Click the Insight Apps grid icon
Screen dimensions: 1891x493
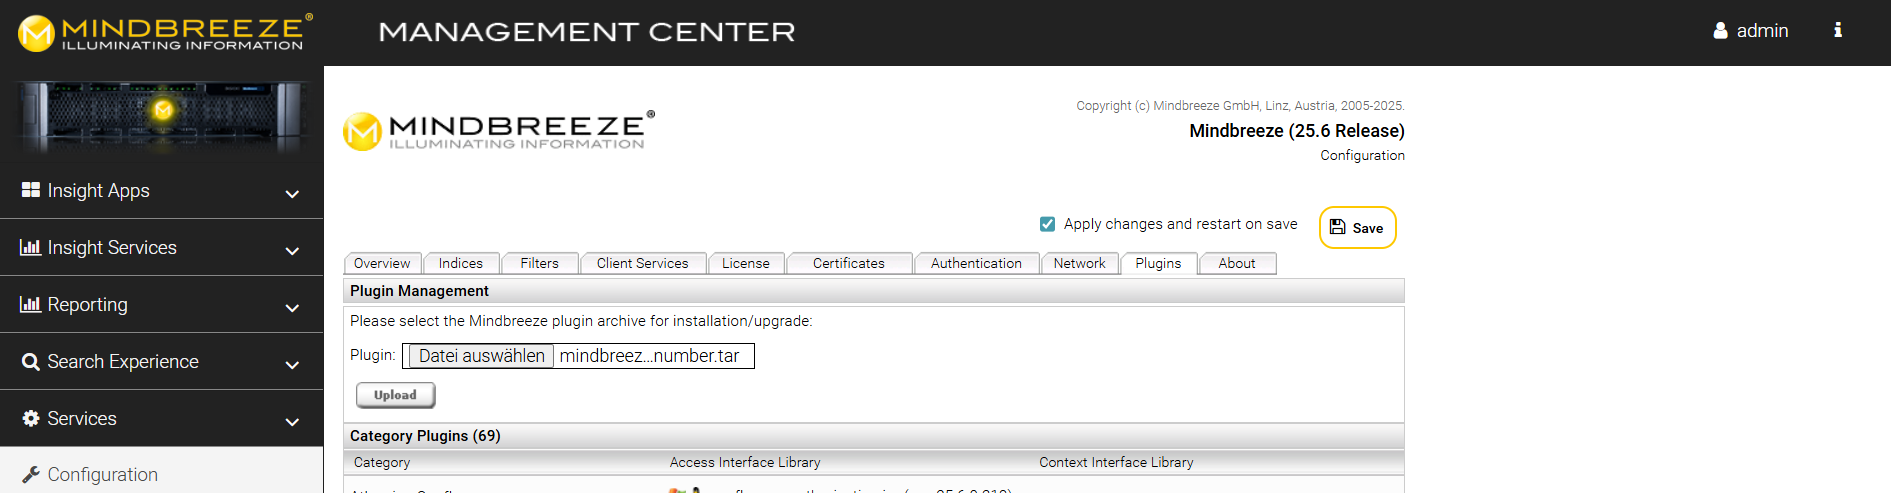tap(31, 190)
